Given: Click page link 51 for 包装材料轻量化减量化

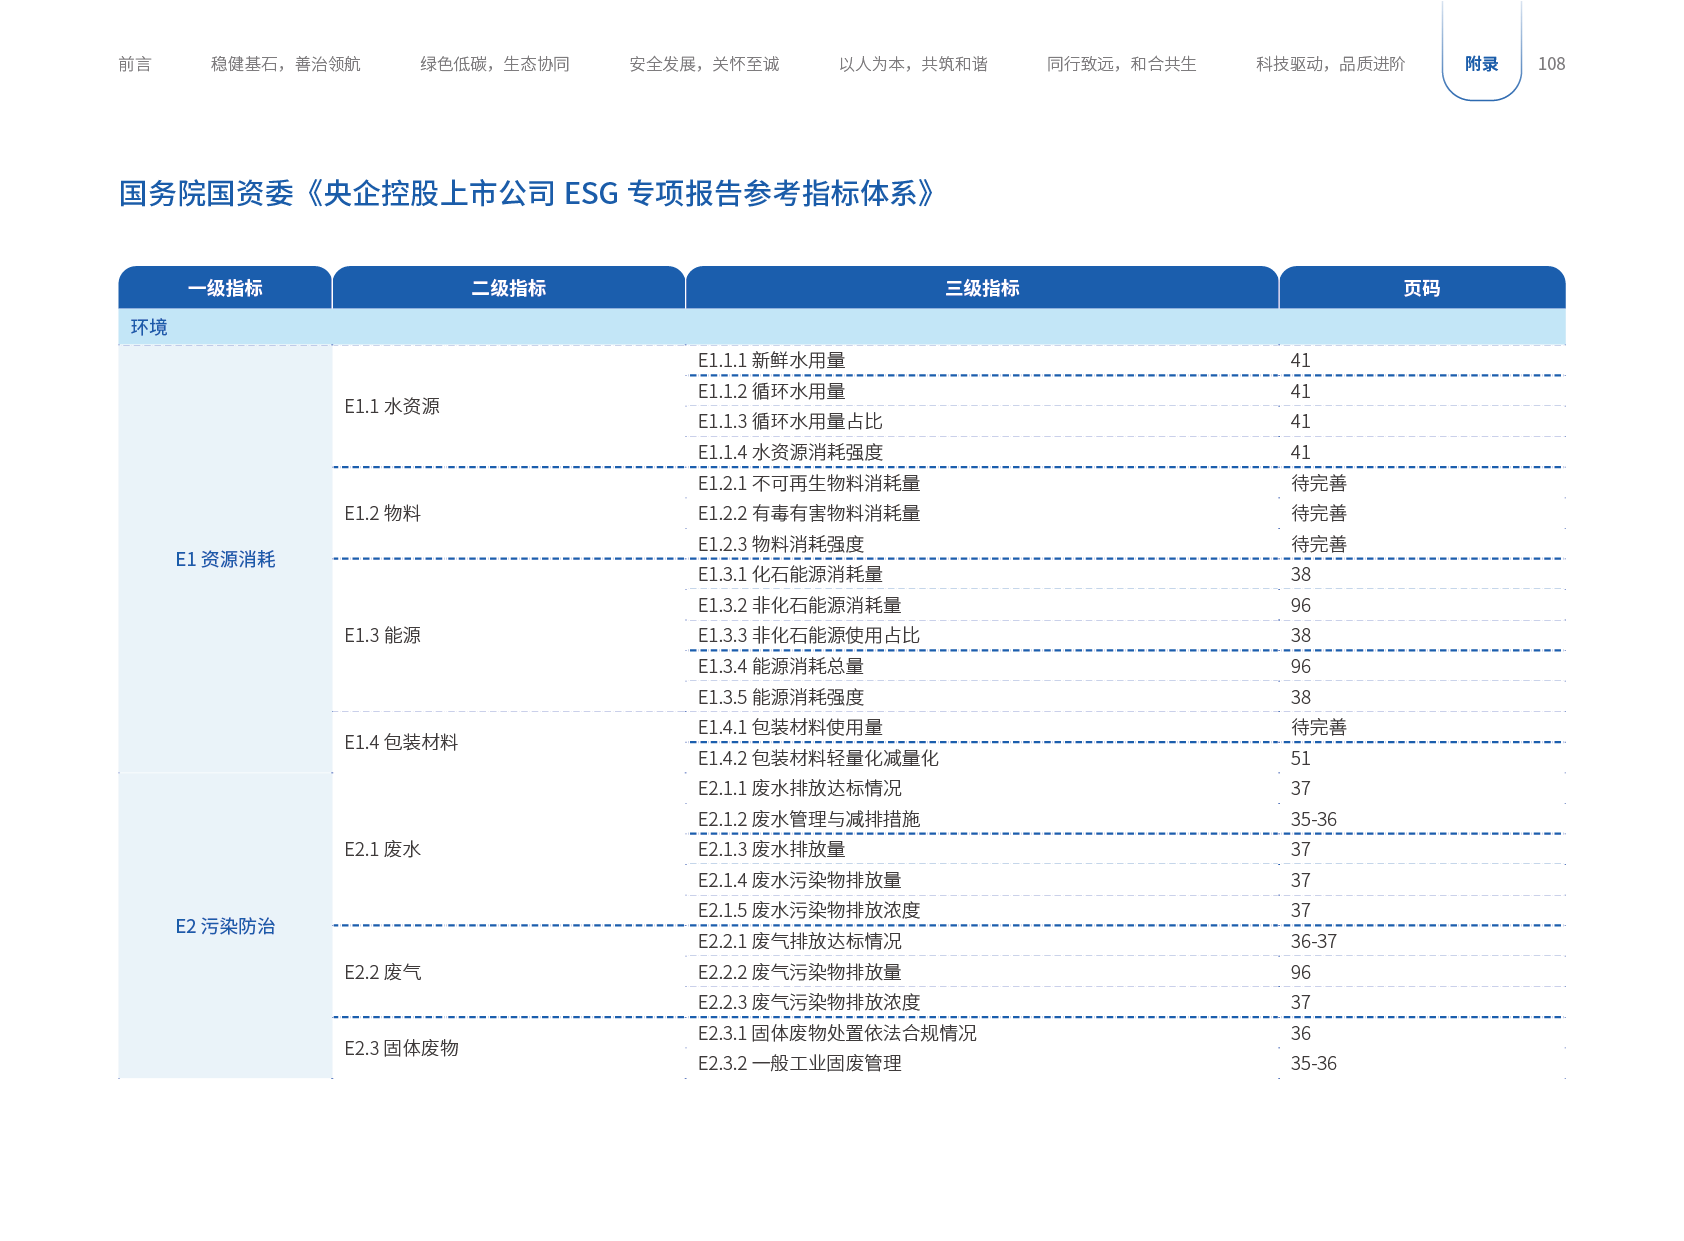Looking at the screenshot, I should tap(1300, 758).
